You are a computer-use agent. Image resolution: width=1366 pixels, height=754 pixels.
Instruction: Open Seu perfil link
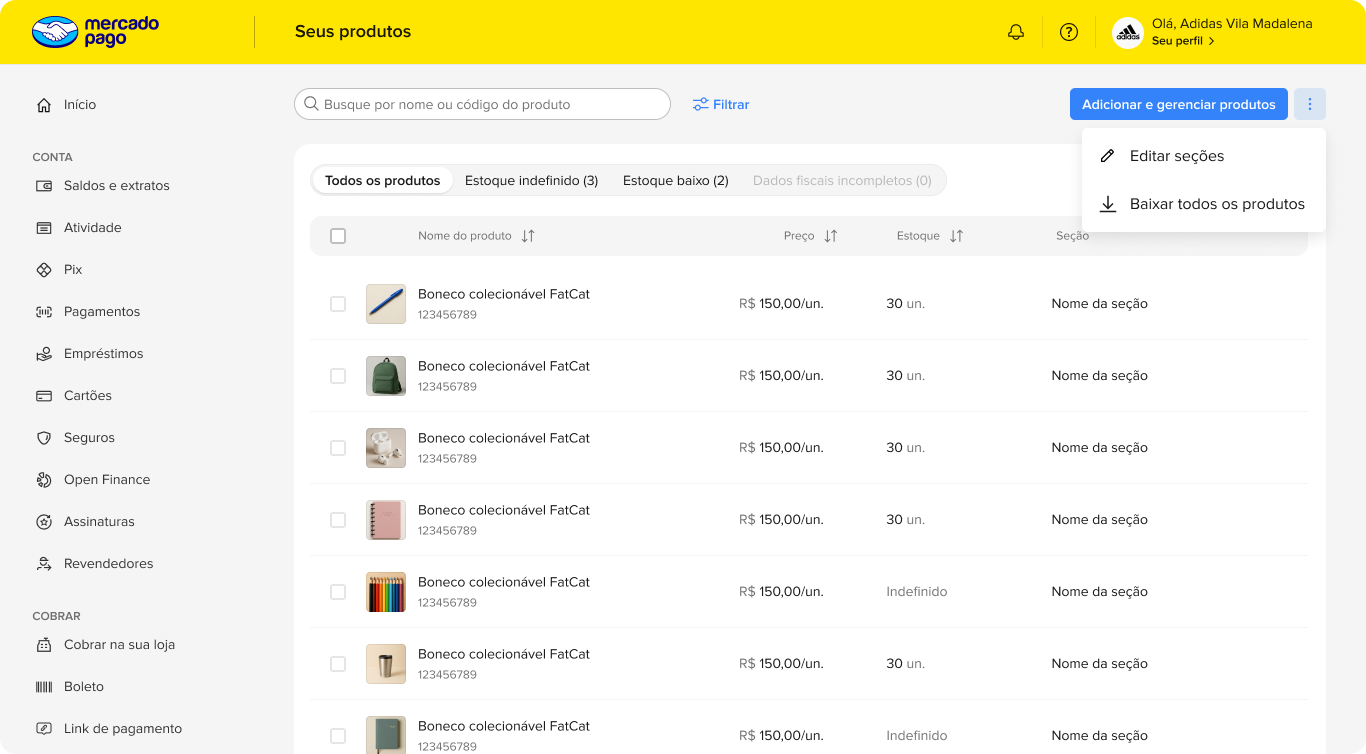point(1183,41)
